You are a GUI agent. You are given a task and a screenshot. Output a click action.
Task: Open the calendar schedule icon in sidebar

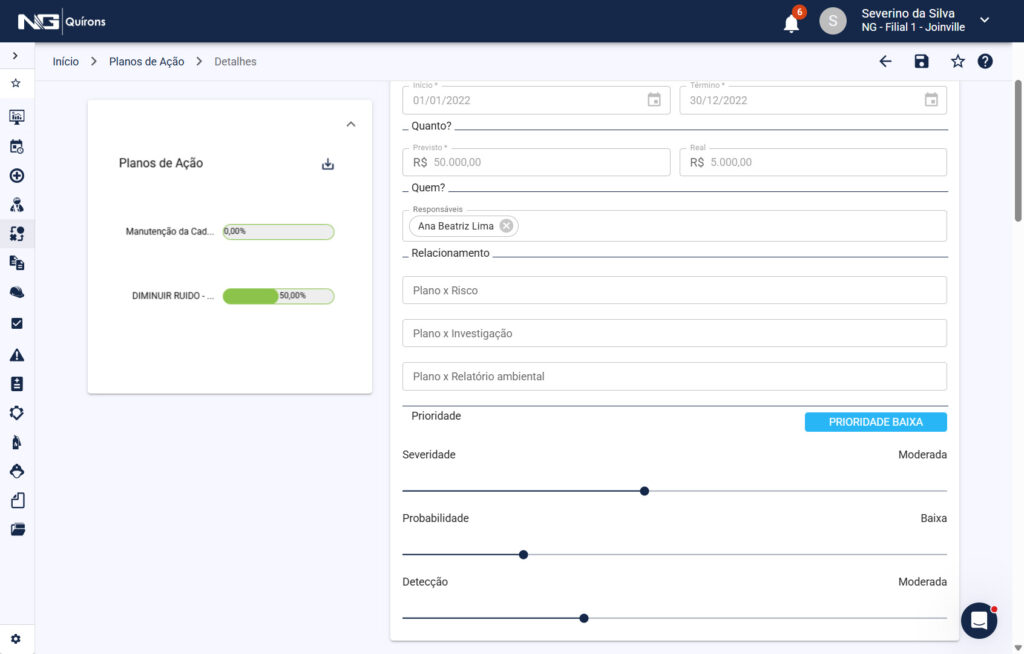click(17, 146)
